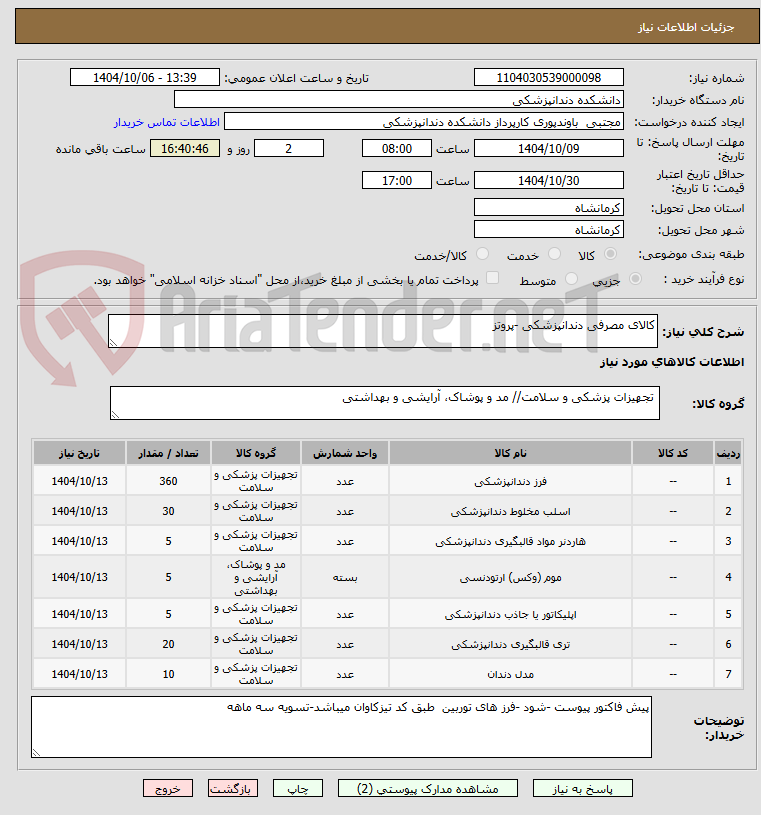The width and height of the screenshot is (761, 815).
Task: Click the شماره نیاز number field
Action: pos(548,77)
